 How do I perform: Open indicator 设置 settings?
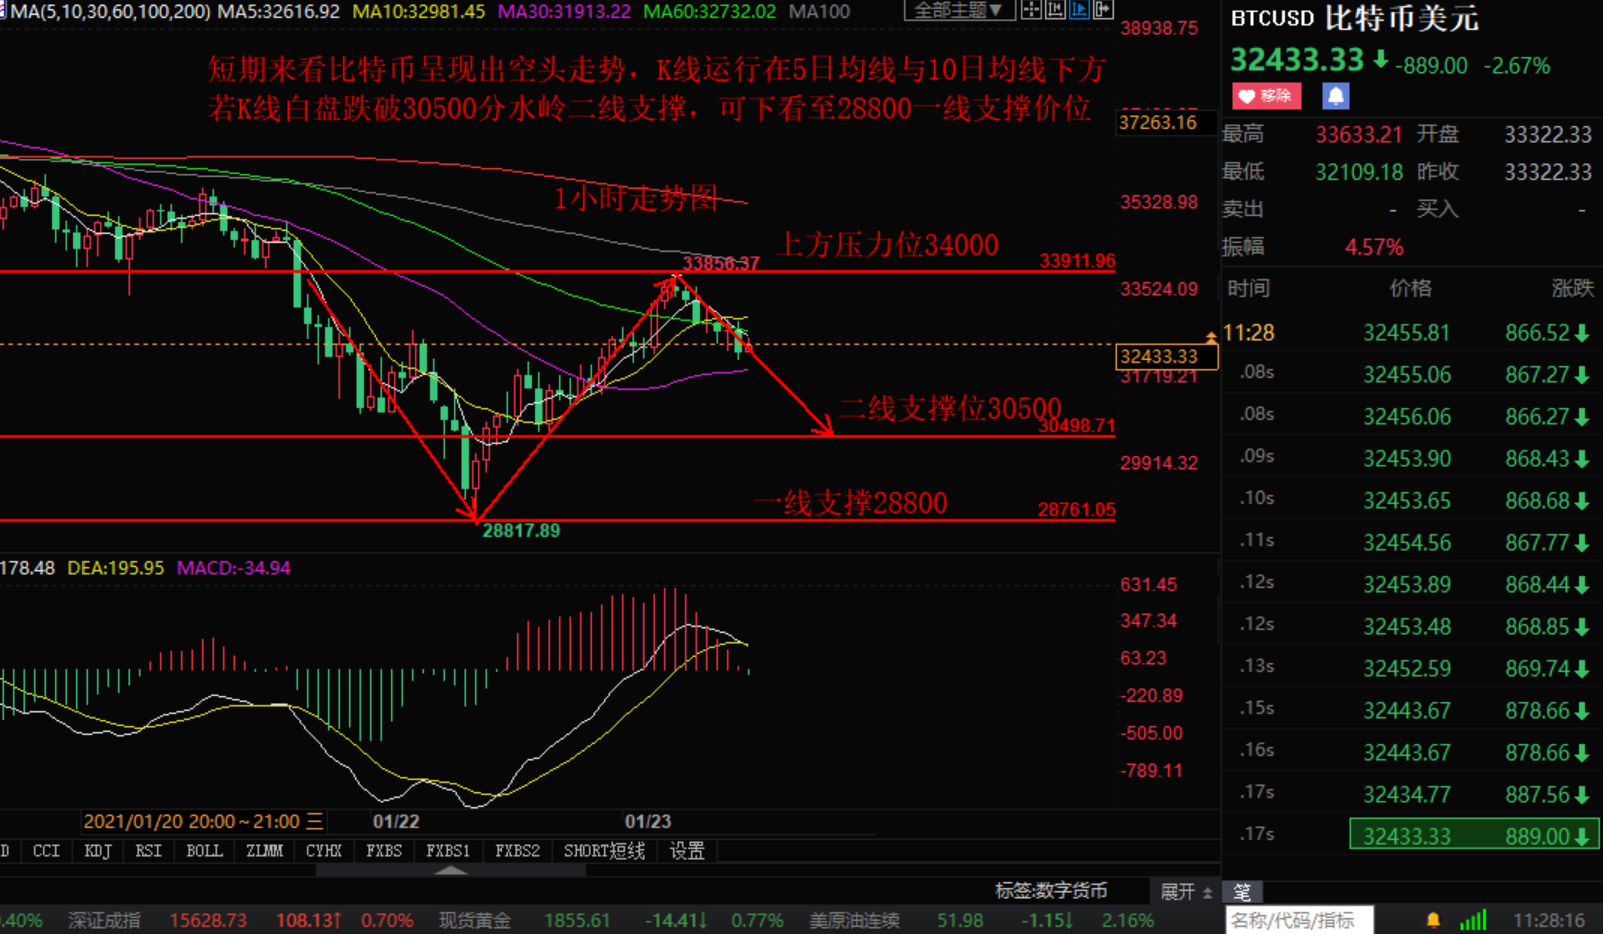tap(687, 851)
